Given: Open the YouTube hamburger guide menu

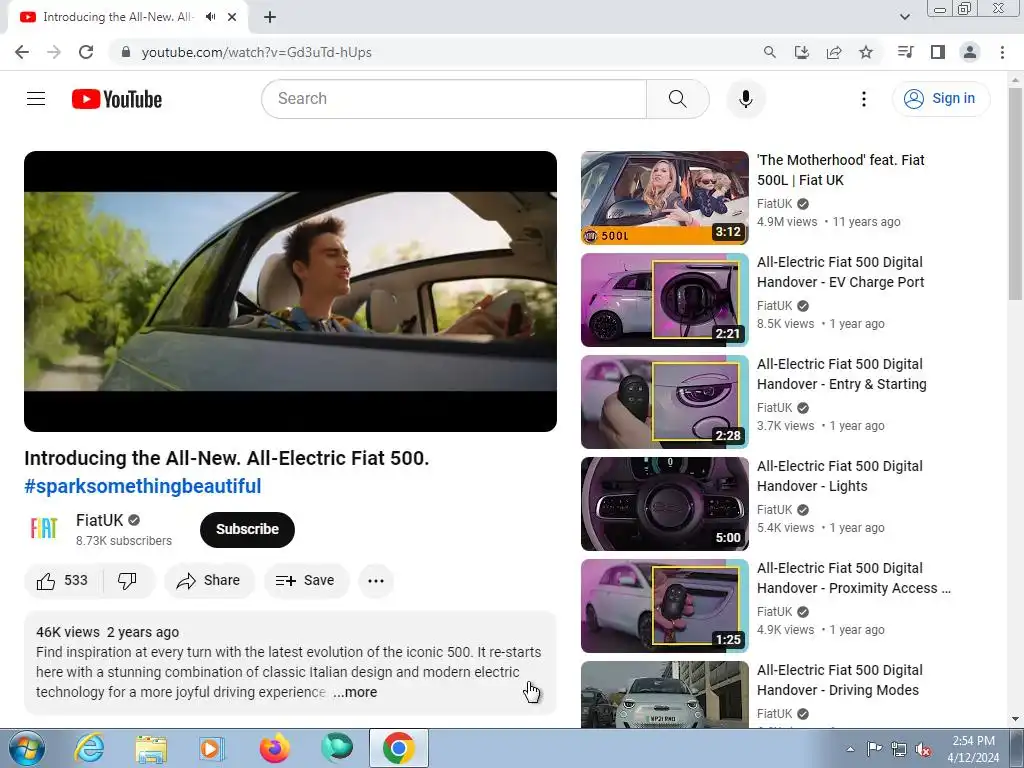Looking at the screenshot, I should (36, 99).
